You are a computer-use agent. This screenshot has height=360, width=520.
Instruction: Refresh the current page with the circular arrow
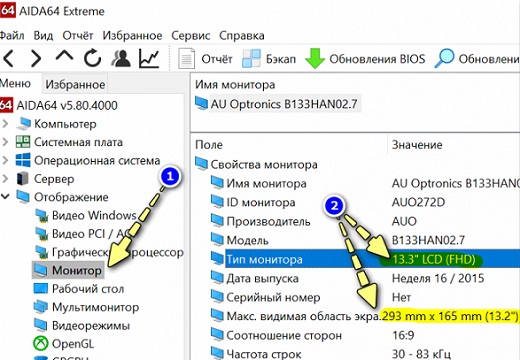coord(92,58)
